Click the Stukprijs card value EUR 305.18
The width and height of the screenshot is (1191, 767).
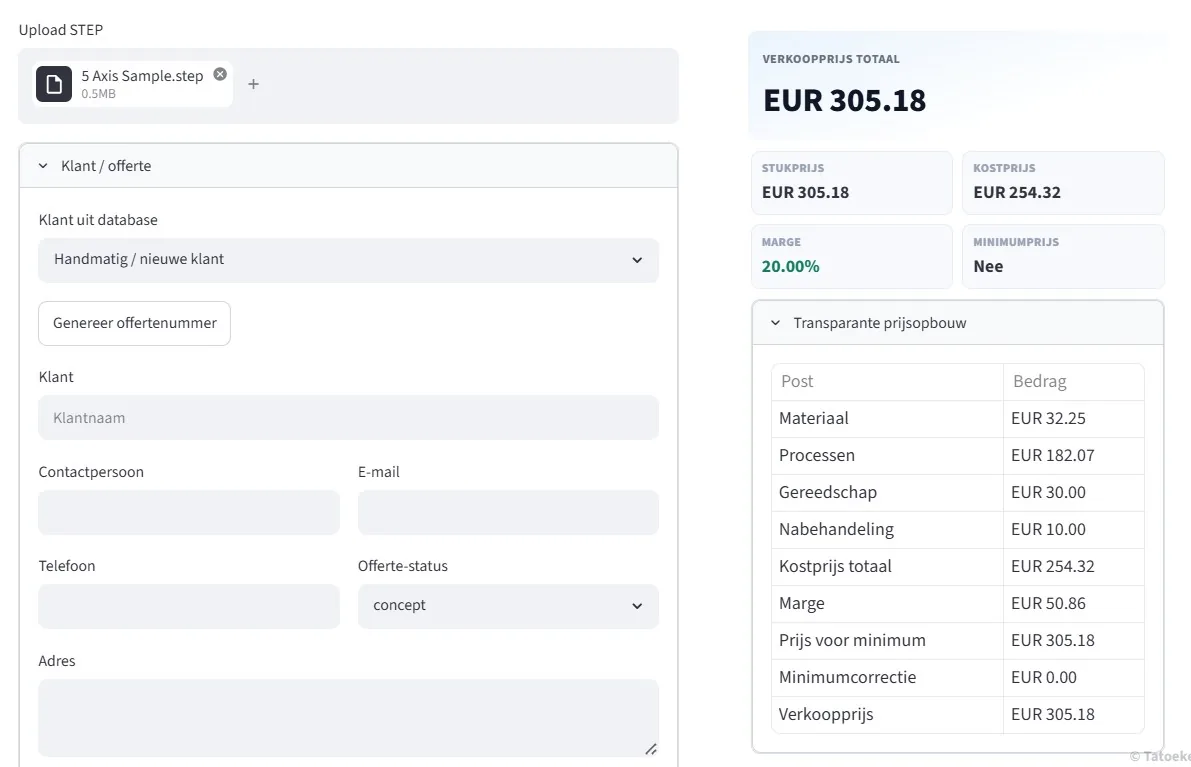[x=805, y=193]
